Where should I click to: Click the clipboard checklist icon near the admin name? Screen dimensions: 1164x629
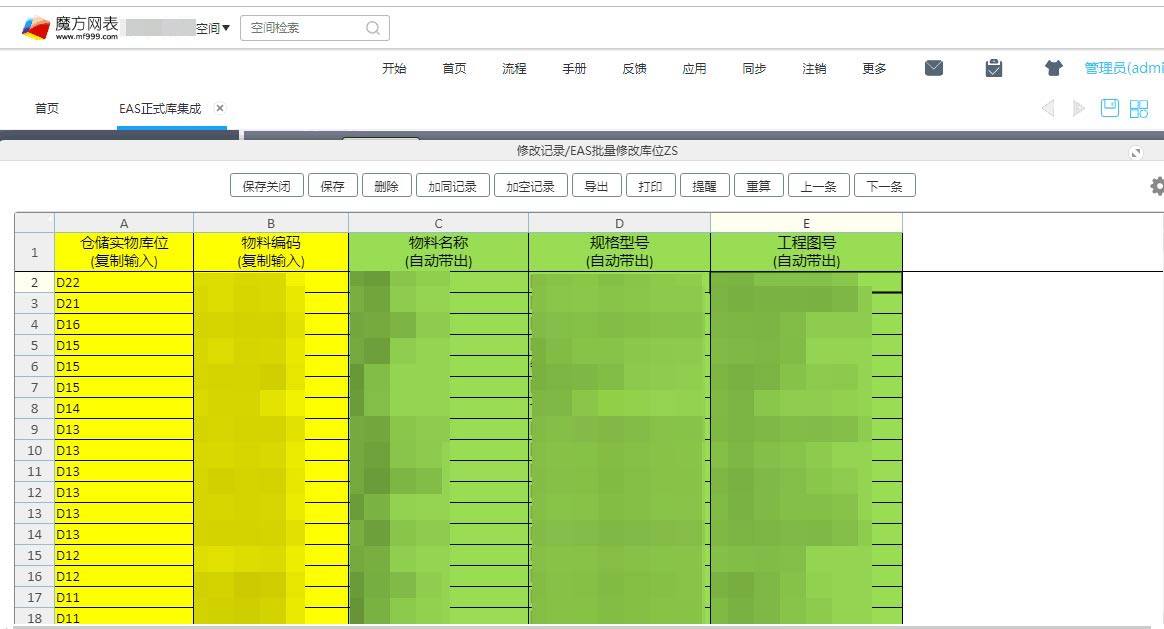point(993,67)
